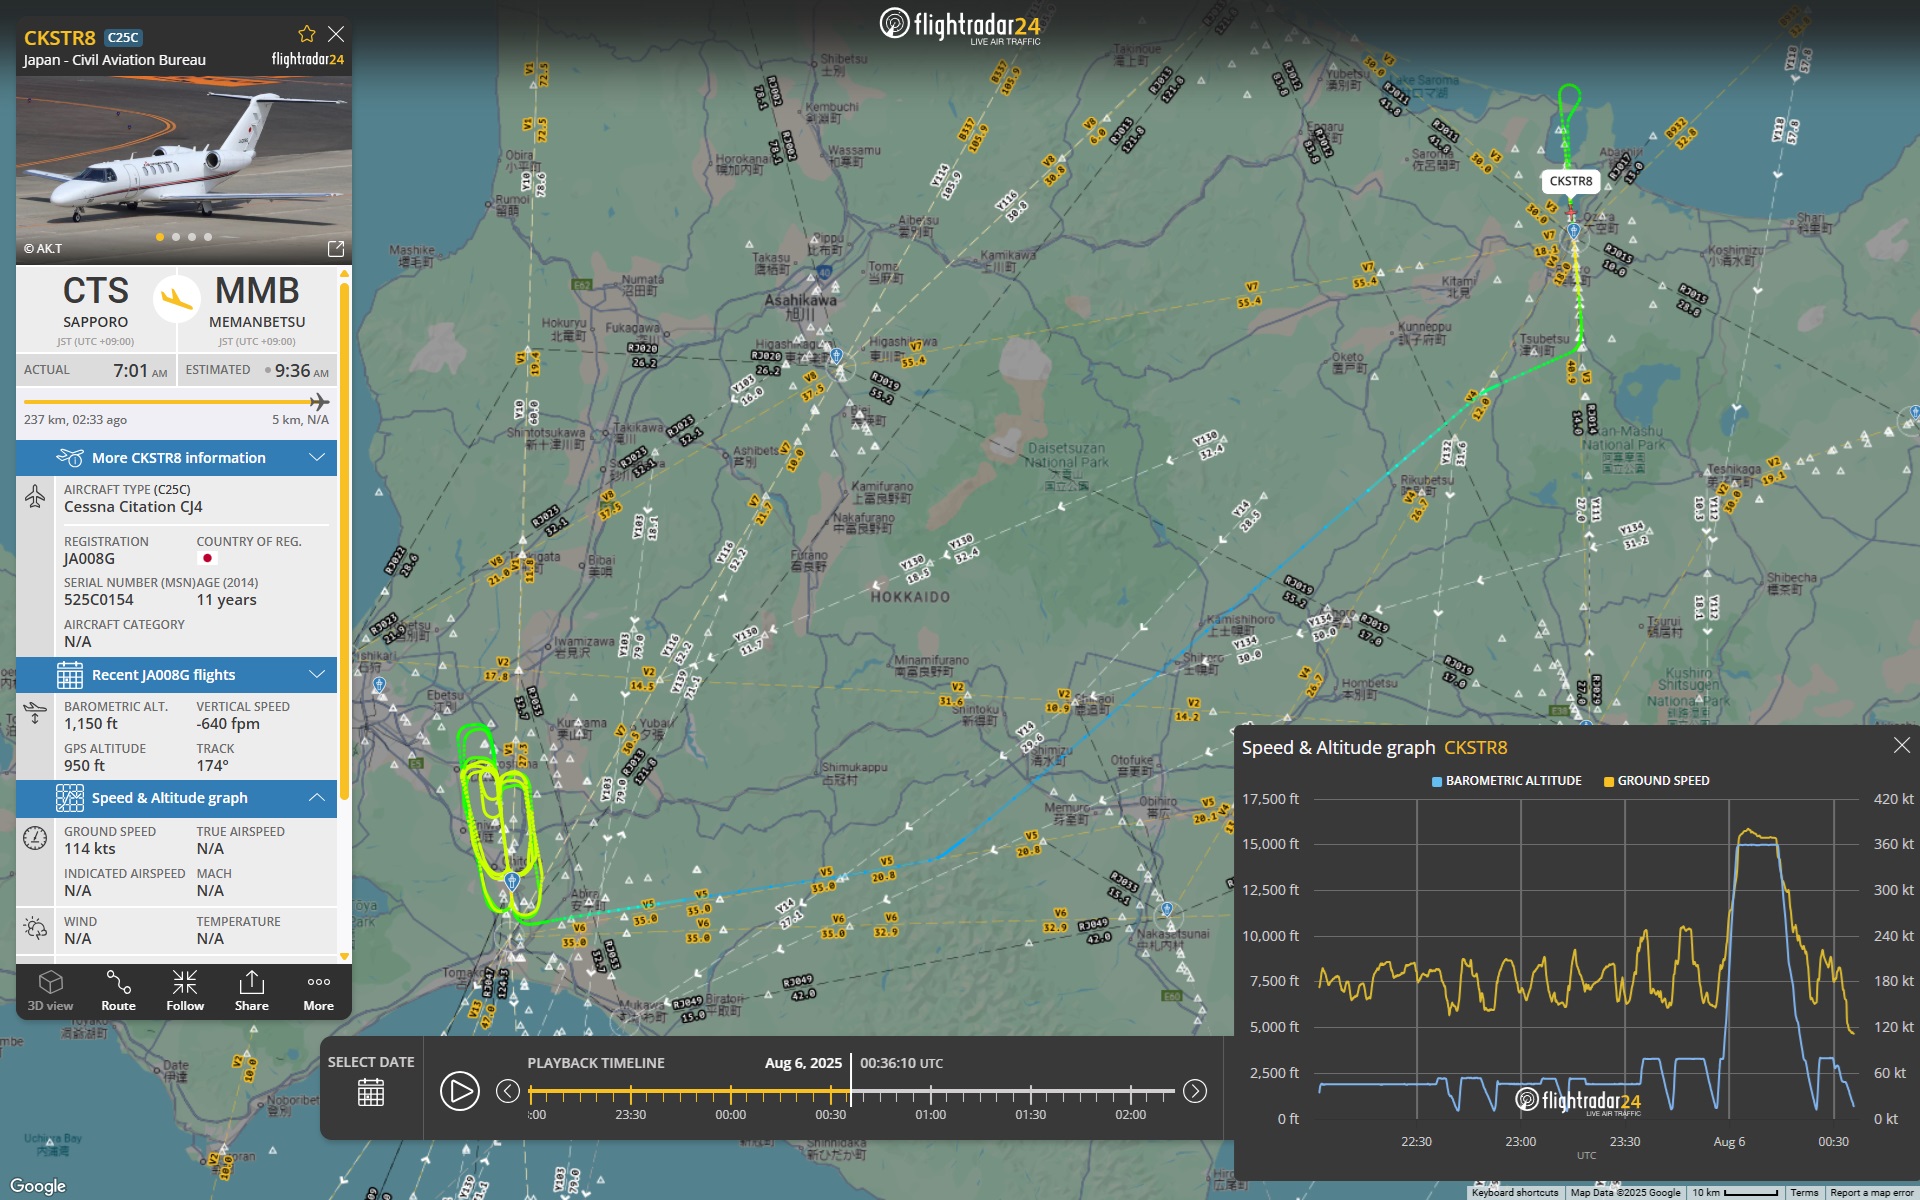
Task: Open Report a map error link
Action: [x=1872, y=1192]
